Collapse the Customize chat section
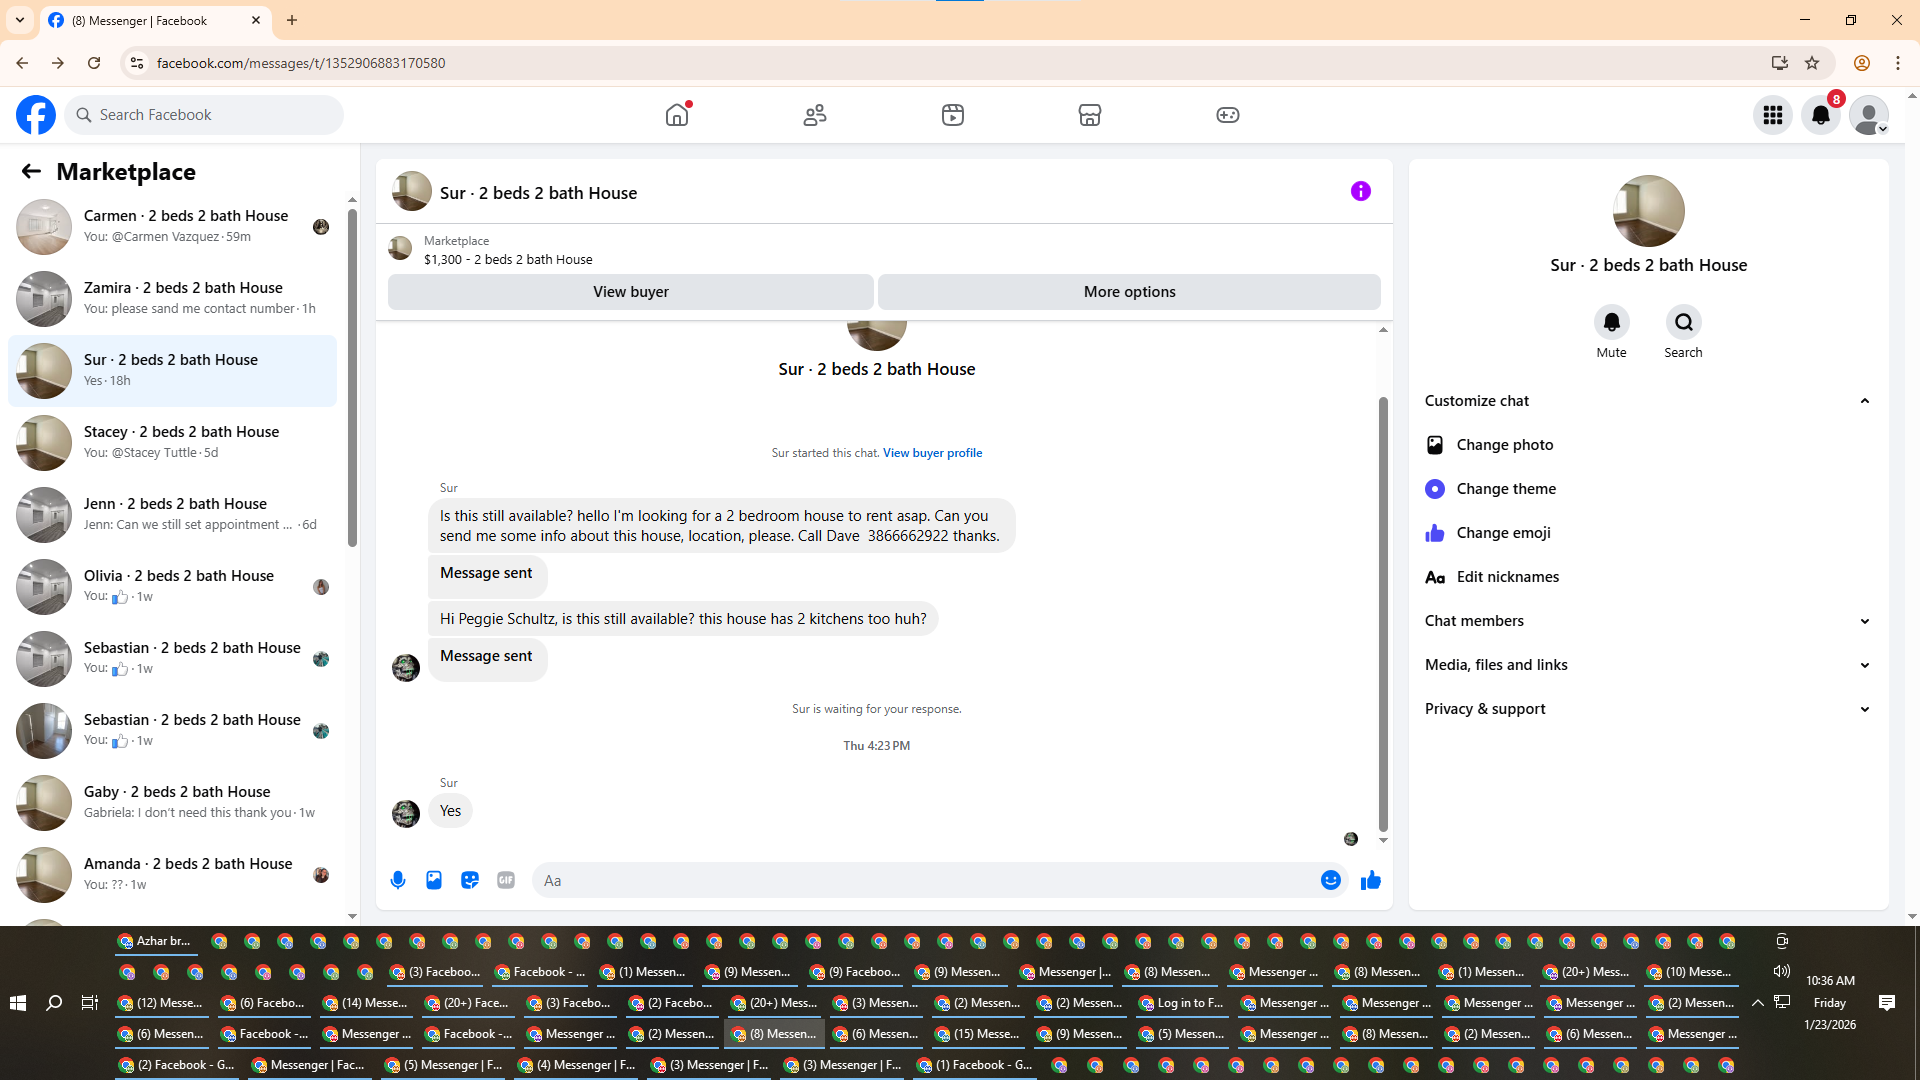The height and width of the screenshot is (1080, 1920). pos(1864,401)
